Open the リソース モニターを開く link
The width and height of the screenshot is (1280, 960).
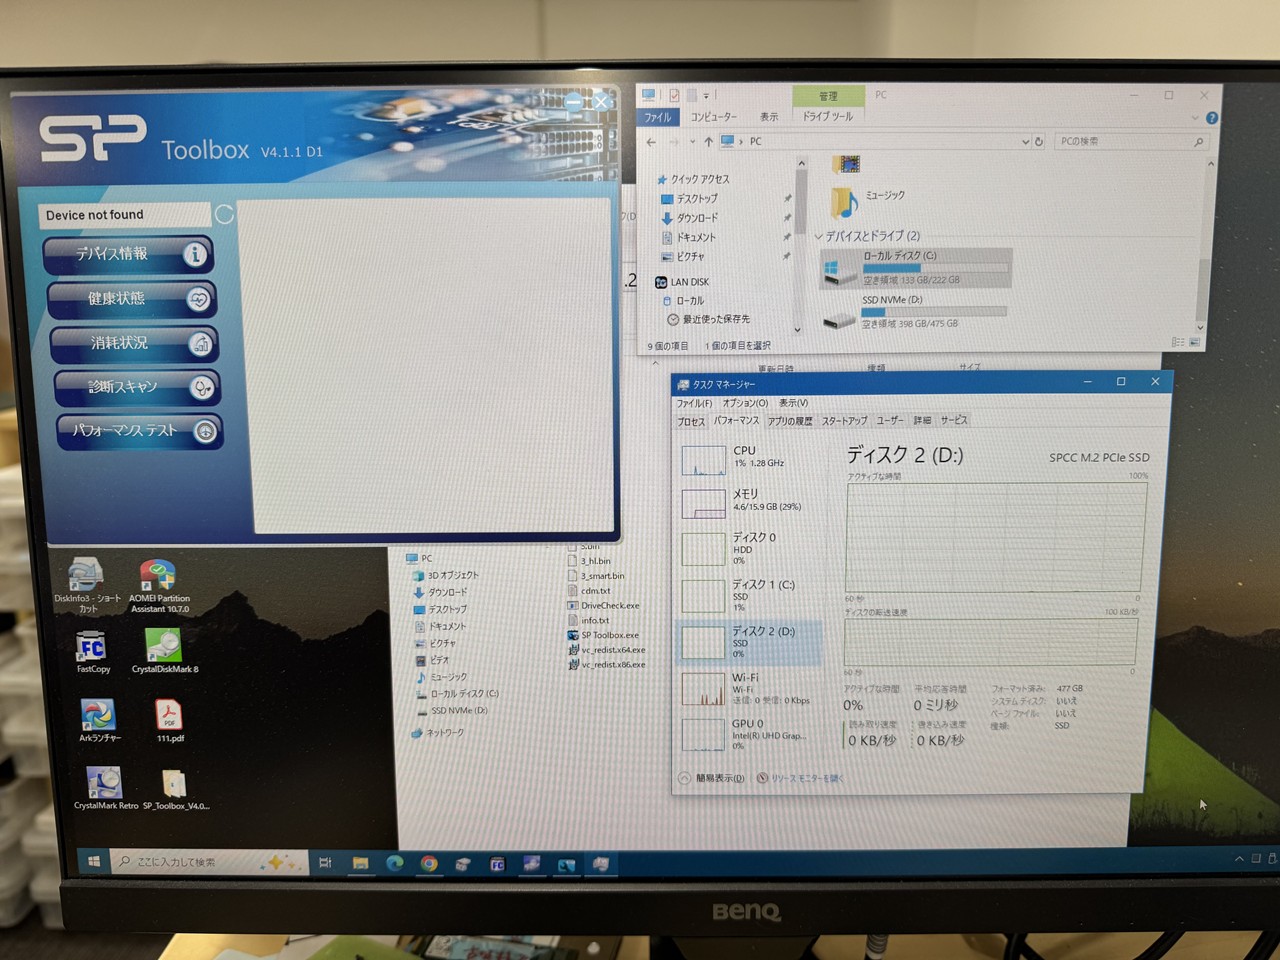(806, 778)
